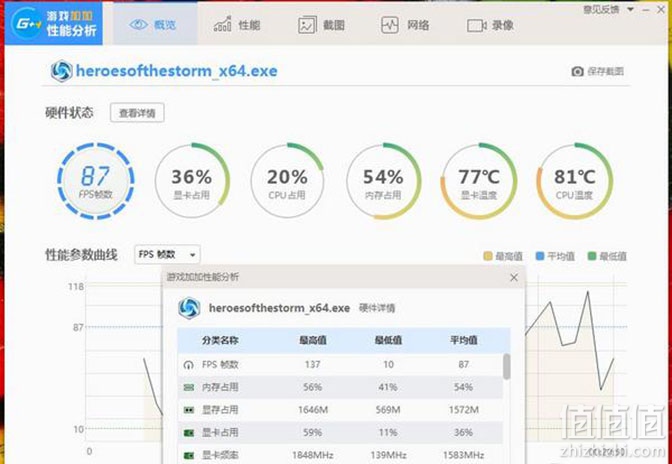The image size is (672, 464).
Task: Close the 游戏加加性能分析 detail popup
Action: 514,278
